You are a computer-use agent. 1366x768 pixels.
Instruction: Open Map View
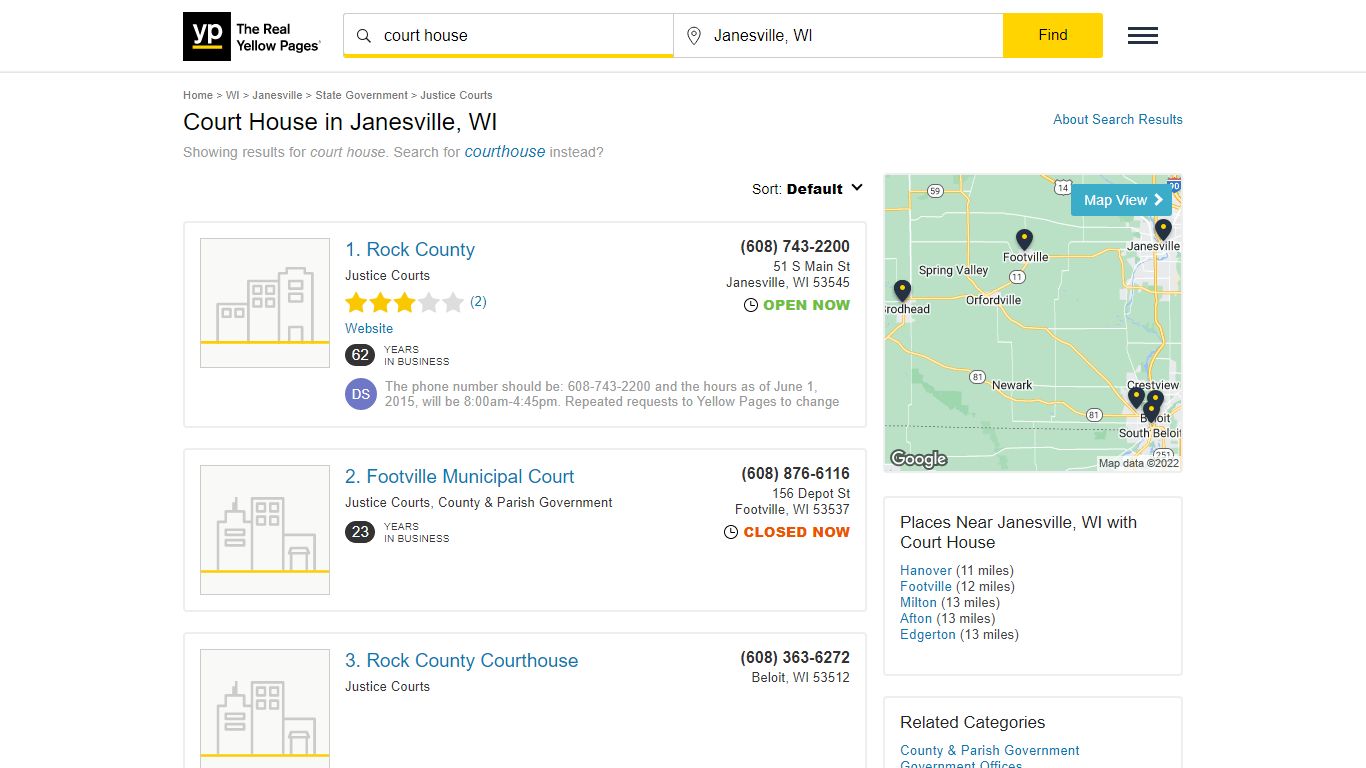(1122, 200)
